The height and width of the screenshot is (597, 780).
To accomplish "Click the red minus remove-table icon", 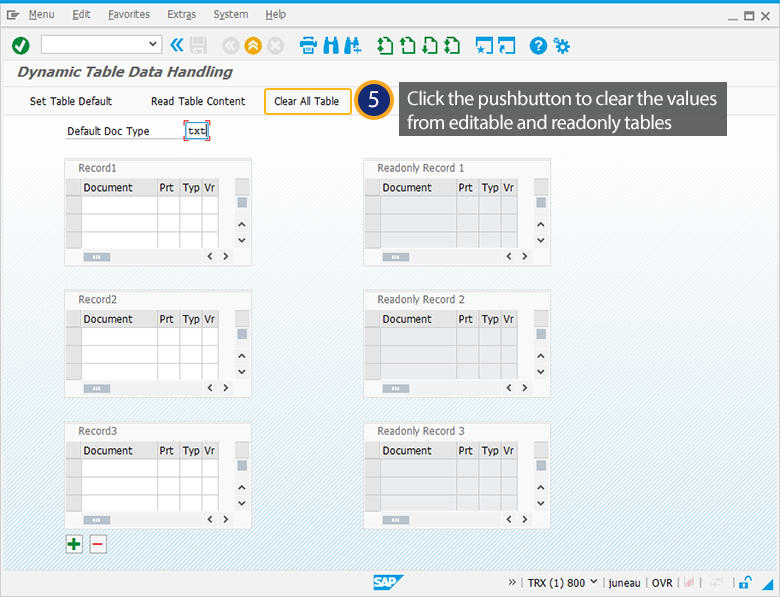I will tap(98, 544).
